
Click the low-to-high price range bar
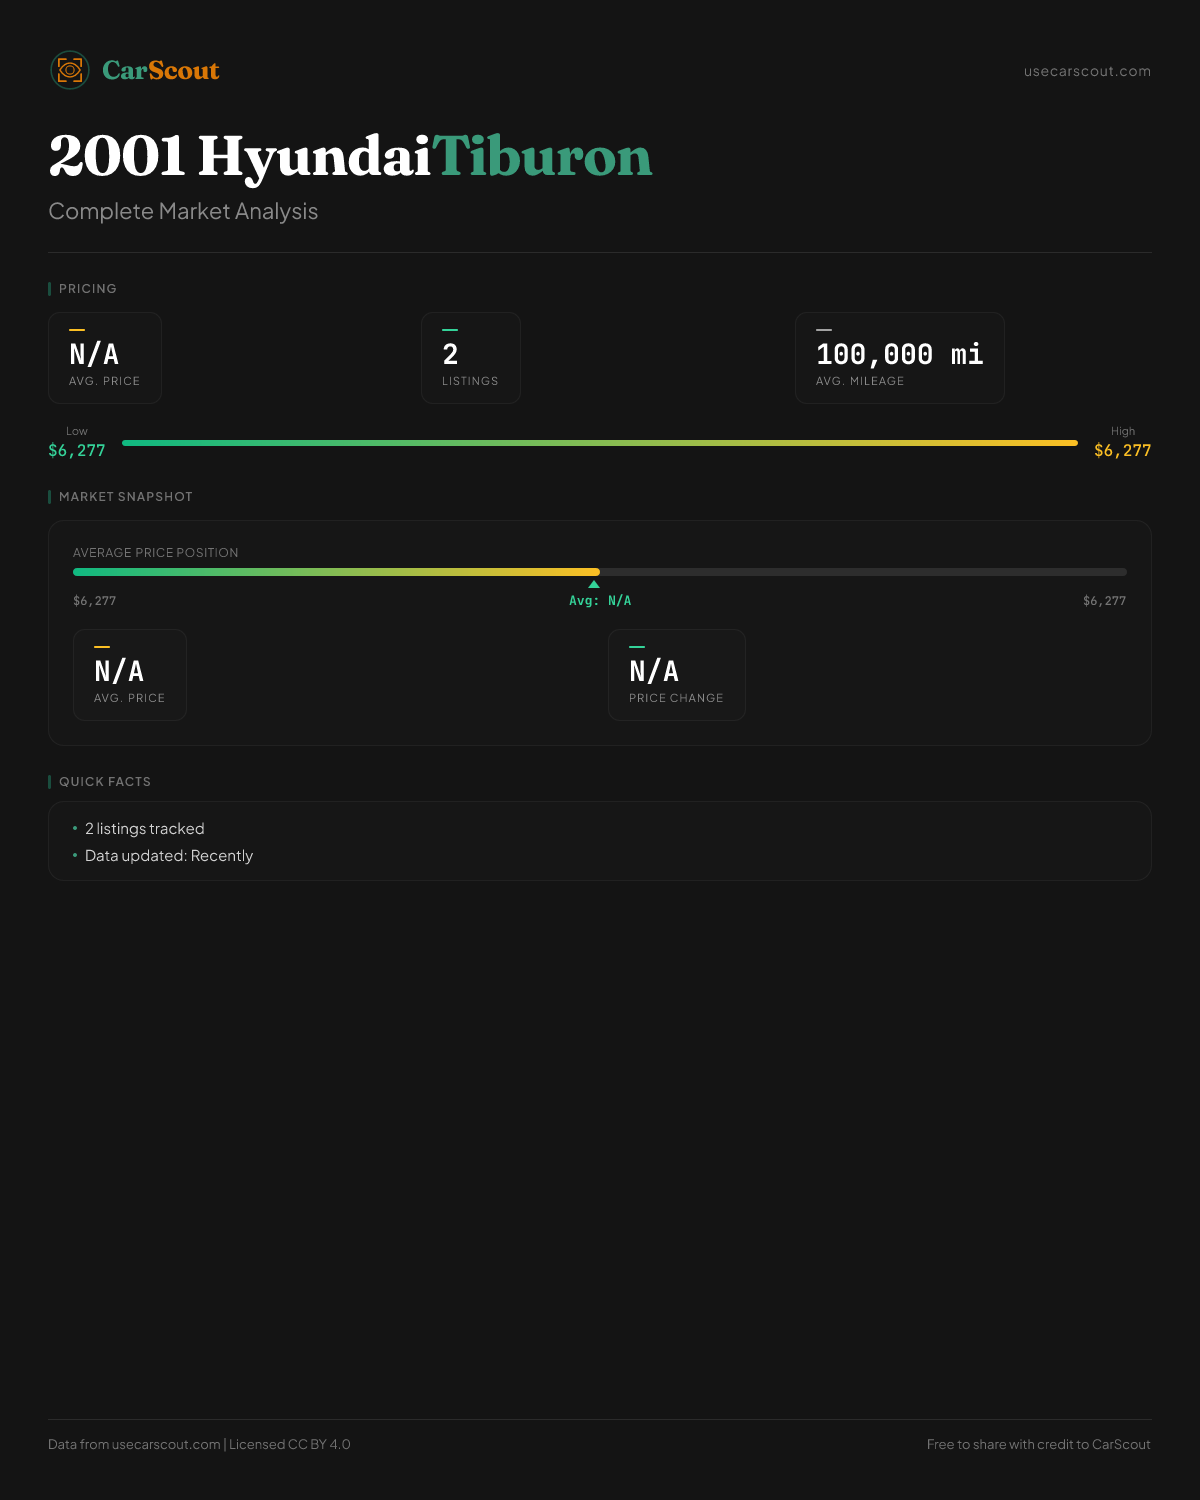click(x=600, y=442)
